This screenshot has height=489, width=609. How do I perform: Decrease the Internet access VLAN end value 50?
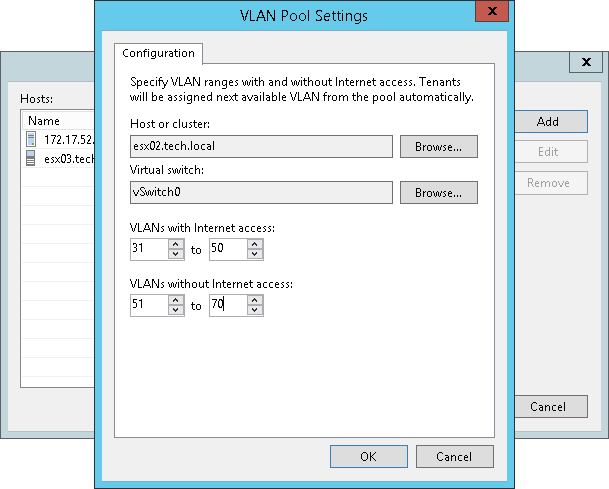(x=255, y=254)
